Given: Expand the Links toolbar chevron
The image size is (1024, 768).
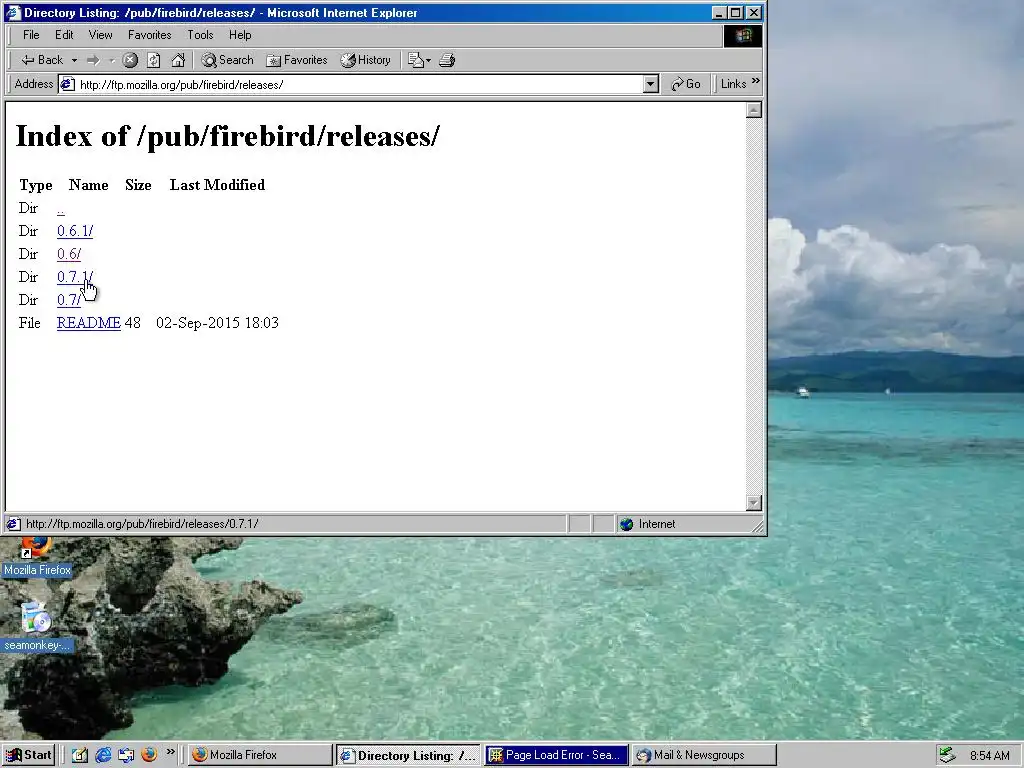Looking at the screenshot, I should pyautogui.click(x=756, y=81).
